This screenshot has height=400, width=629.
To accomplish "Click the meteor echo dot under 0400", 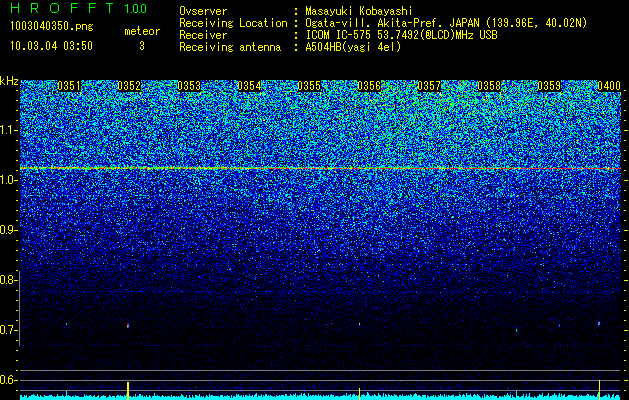I will 599,323.
